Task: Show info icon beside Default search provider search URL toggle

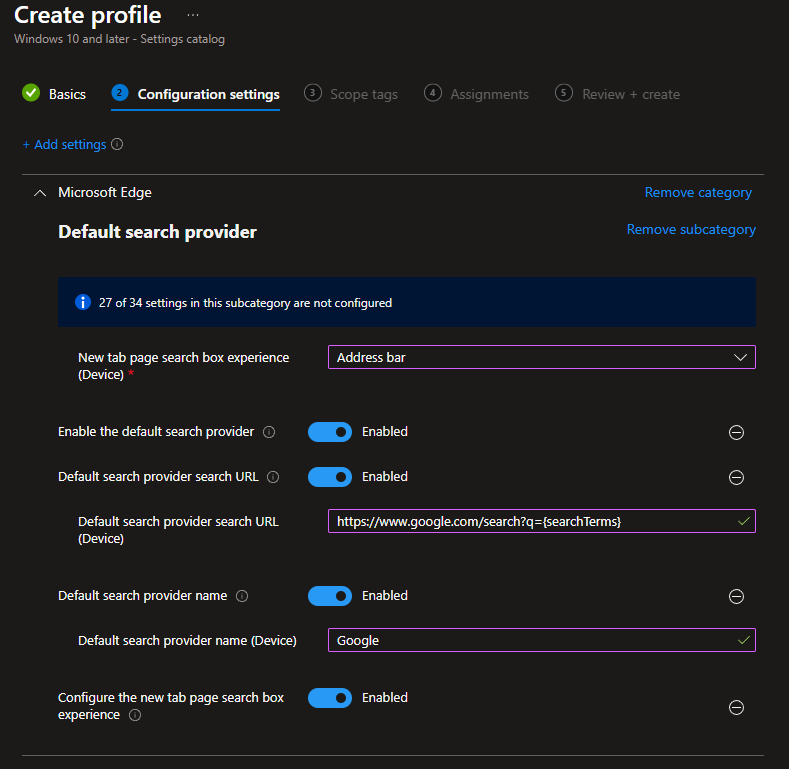Action: [x=273, y=477]
